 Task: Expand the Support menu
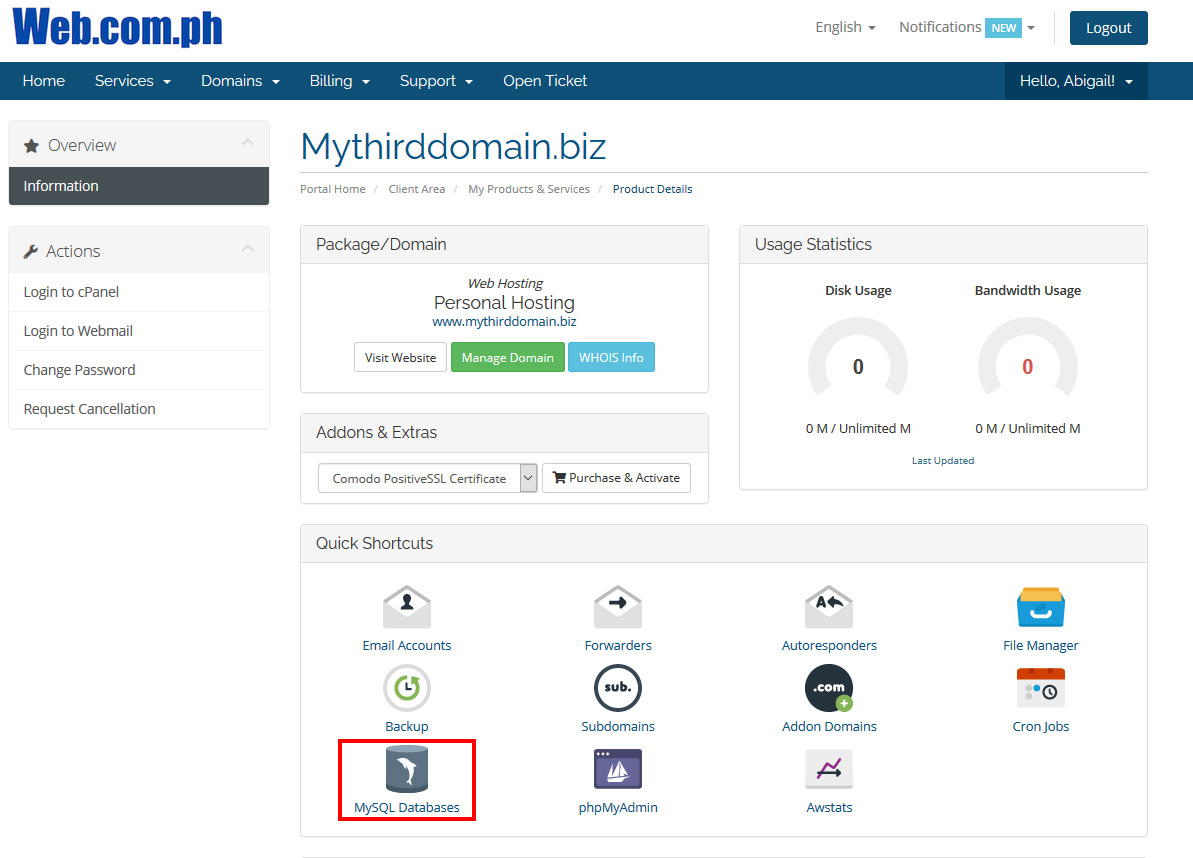(436, 81)
